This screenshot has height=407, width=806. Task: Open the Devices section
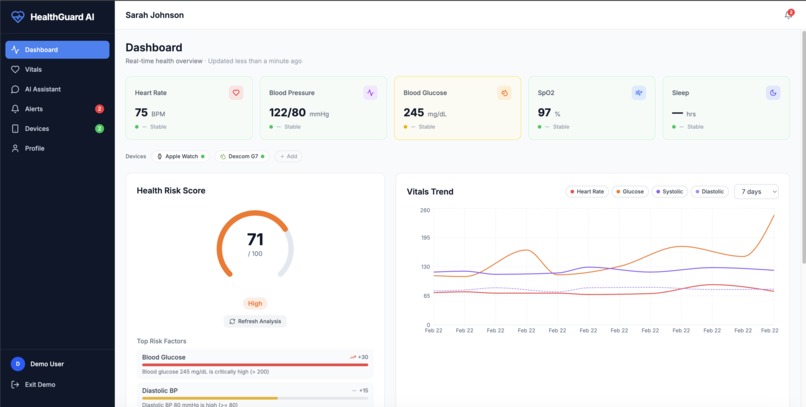point(57,128)
